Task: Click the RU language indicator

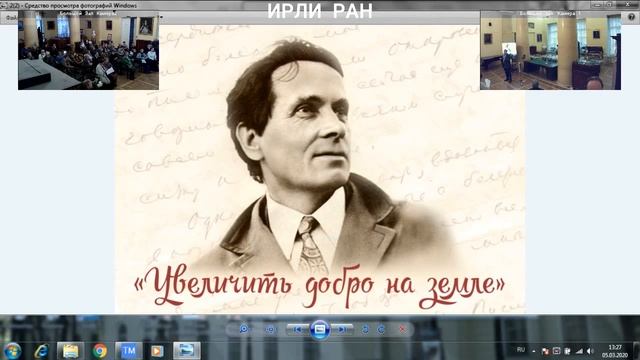Action: pos(521,350)
